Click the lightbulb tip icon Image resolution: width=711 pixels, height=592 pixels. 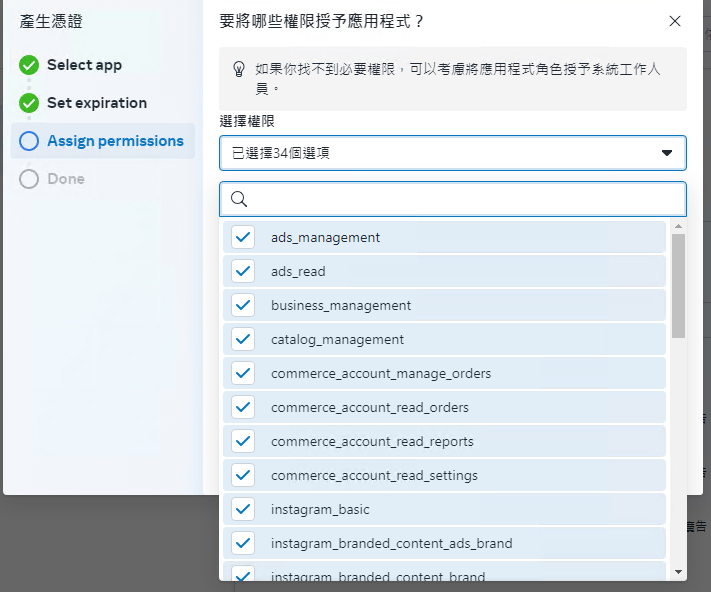tap(239, 69)
